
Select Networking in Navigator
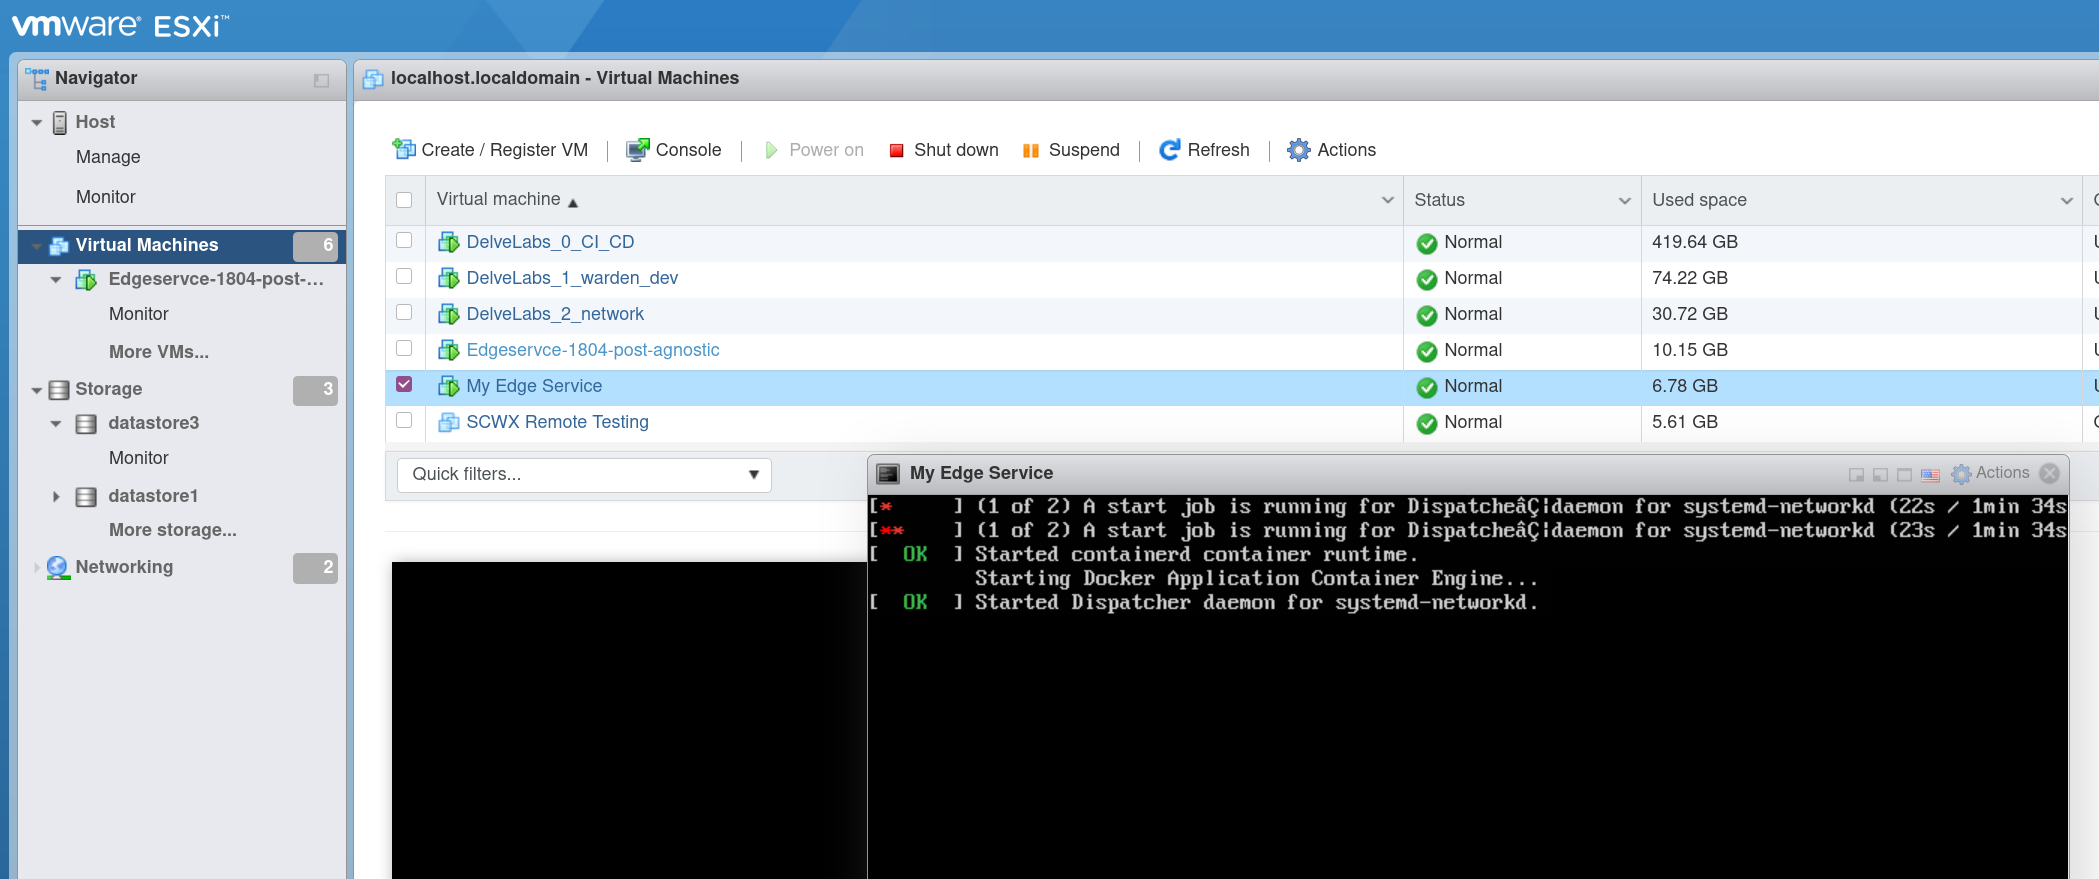(x=124, y=567)
